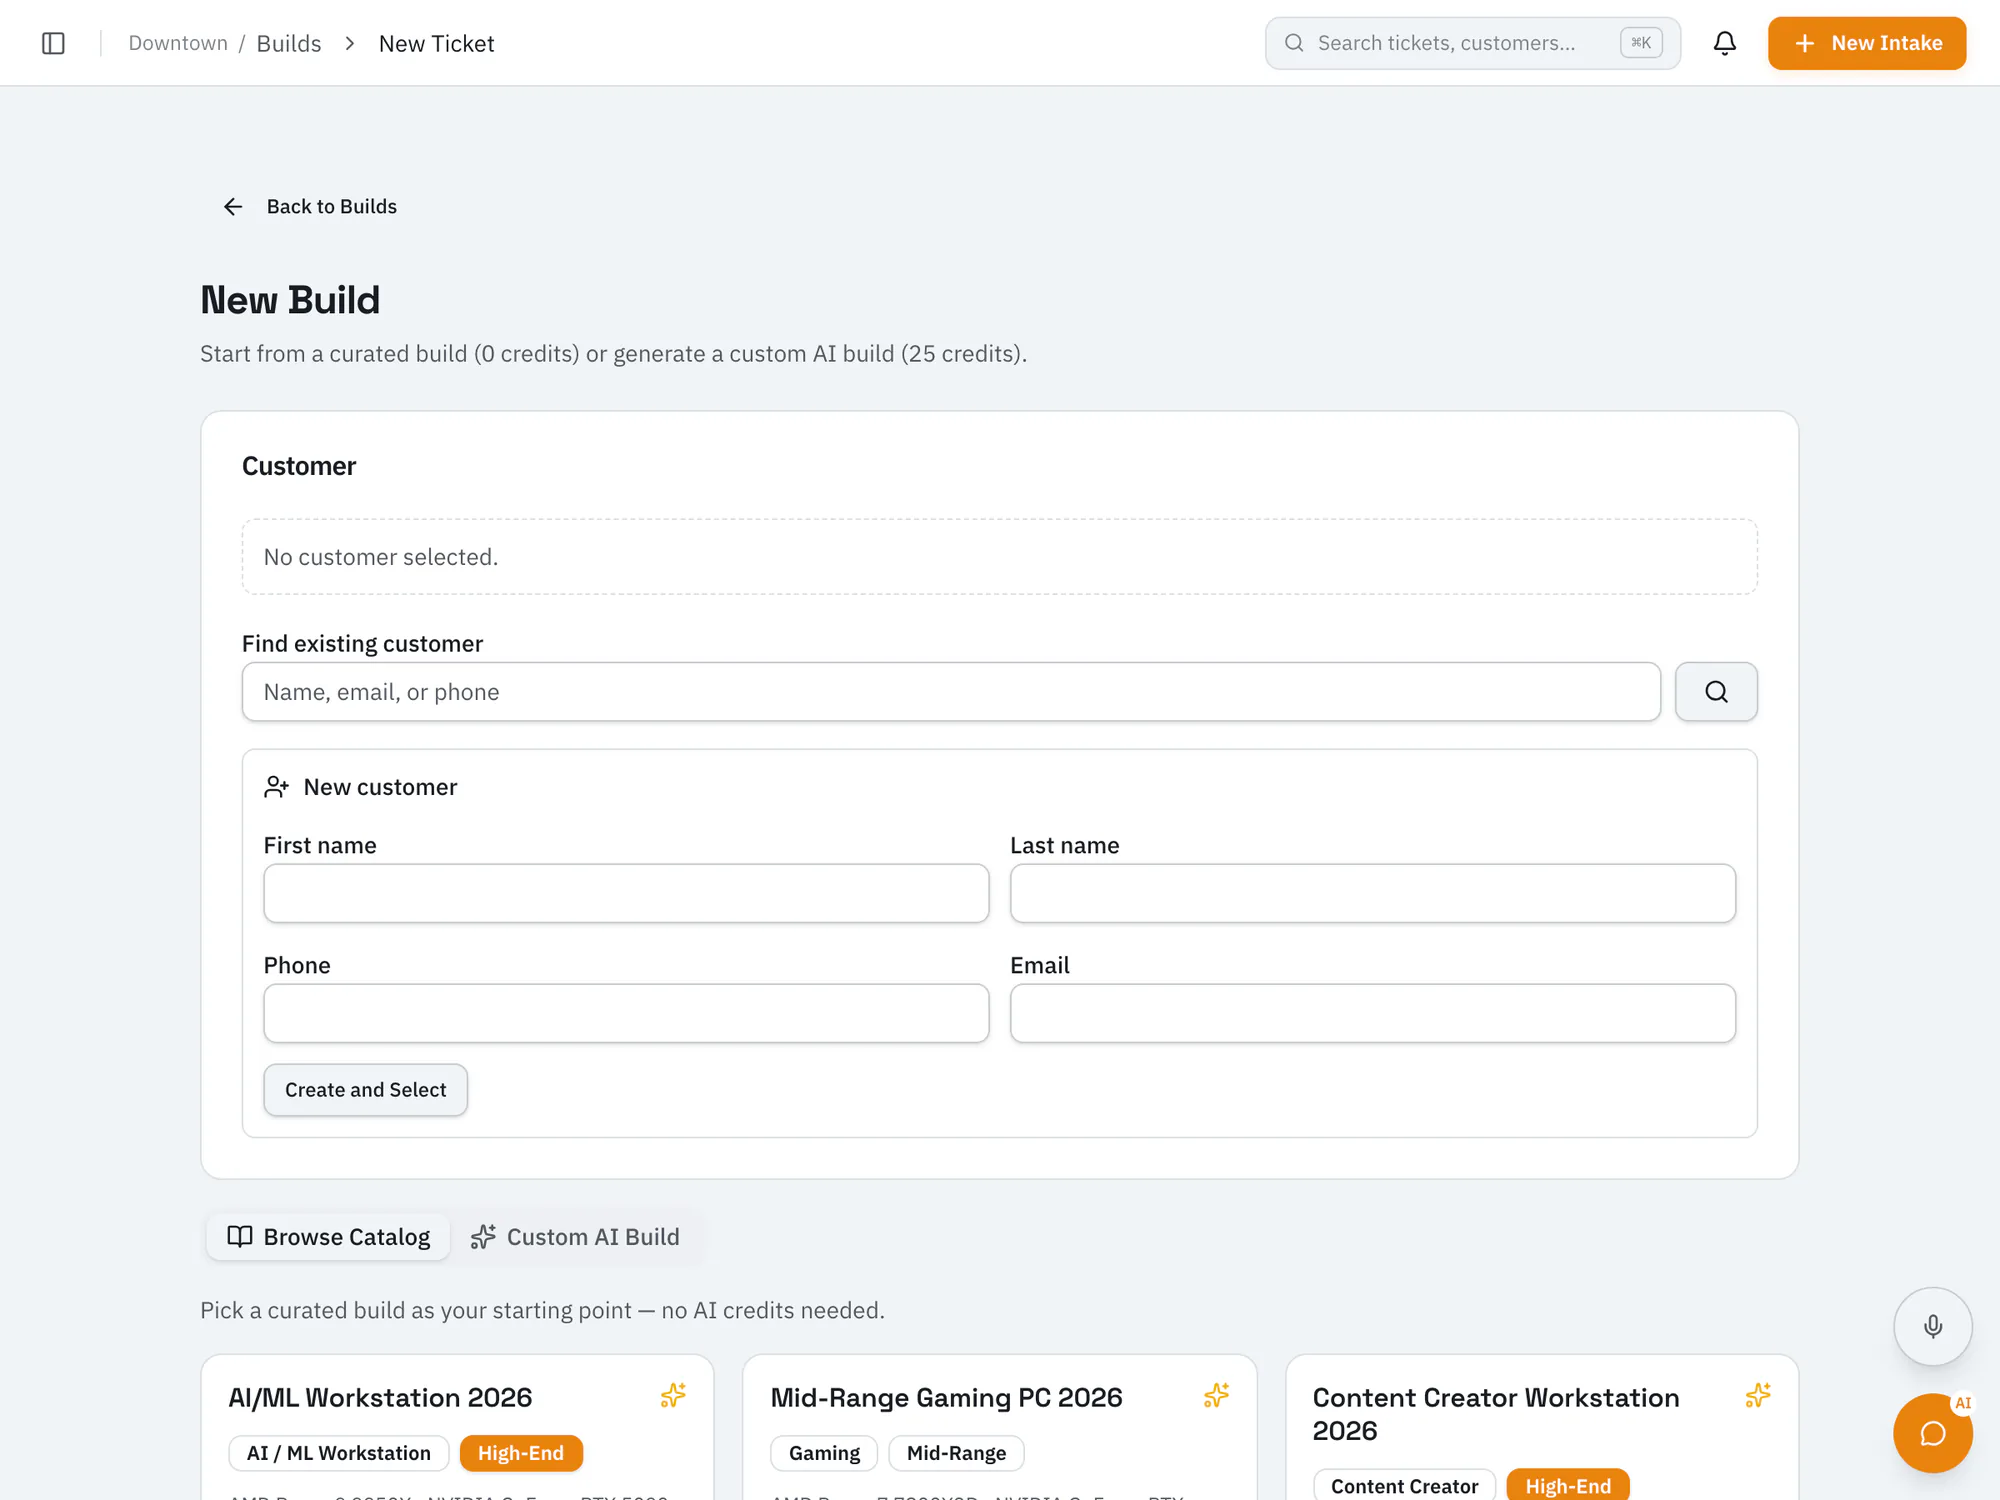Focus the global ticket search field
Image resolution: width=2000 pixels, height=1500 pixels.
(1472, 43)
